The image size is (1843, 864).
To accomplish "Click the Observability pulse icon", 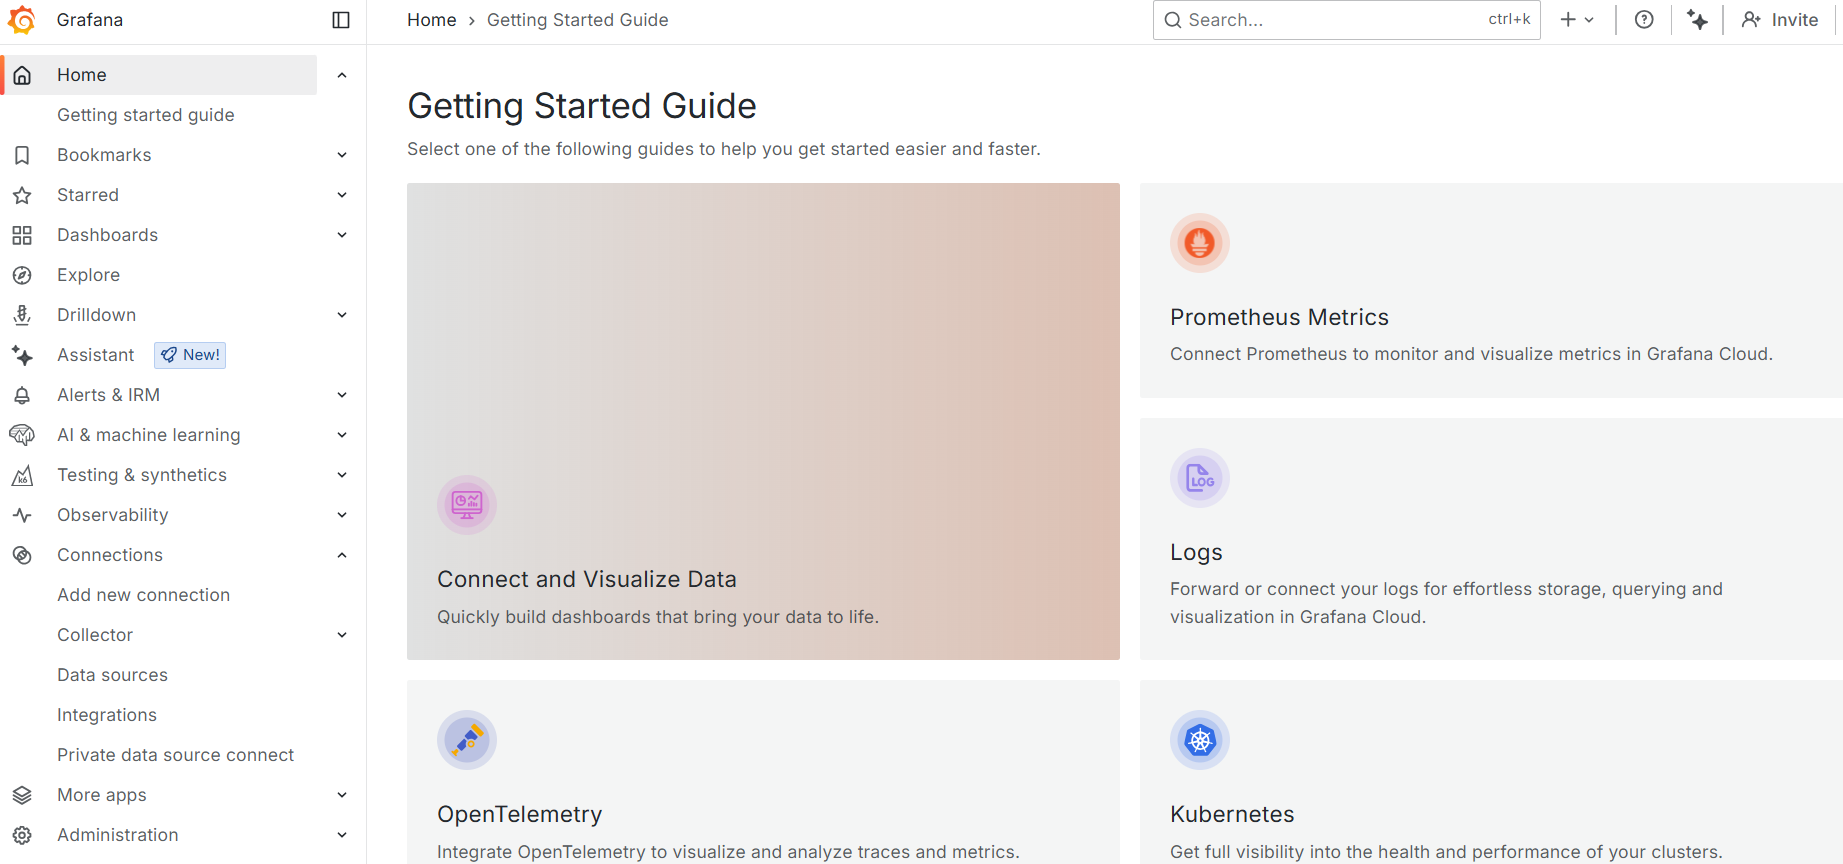I will 22,515.
